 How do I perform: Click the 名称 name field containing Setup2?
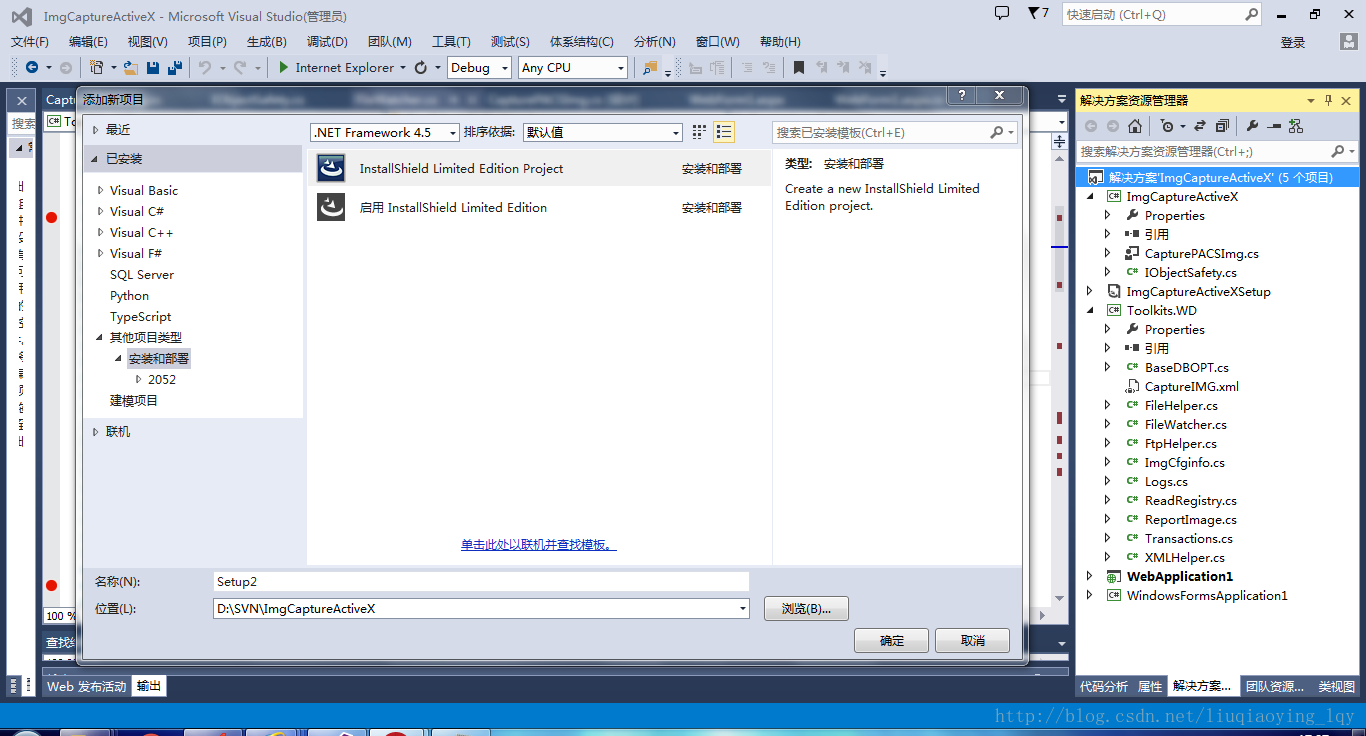click(481, 581)
